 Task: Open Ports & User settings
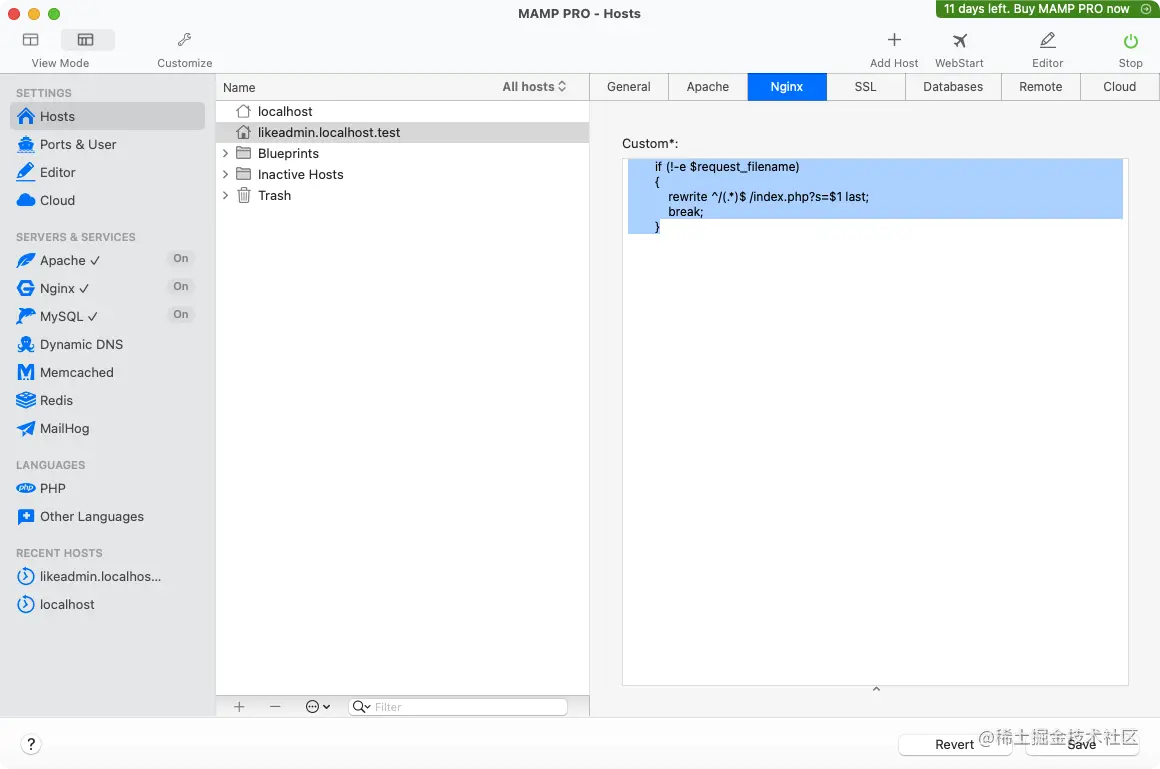pos(108,144)
